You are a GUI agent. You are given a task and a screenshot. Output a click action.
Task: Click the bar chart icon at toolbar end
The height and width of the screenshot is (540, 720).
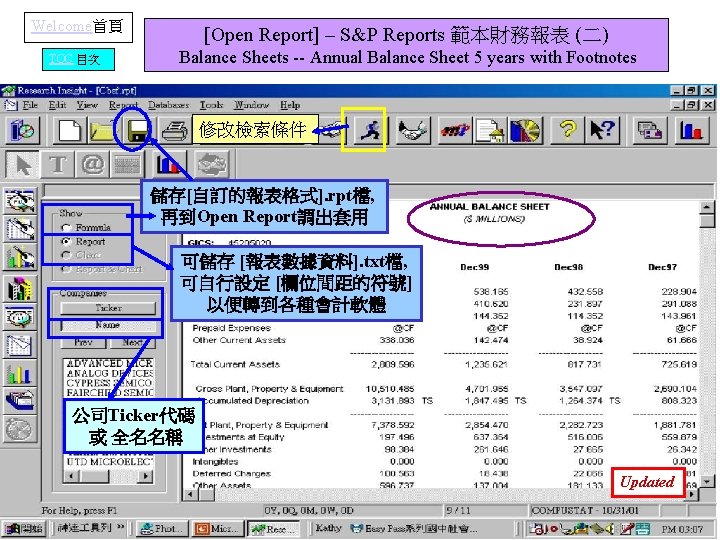pos(692,130)
